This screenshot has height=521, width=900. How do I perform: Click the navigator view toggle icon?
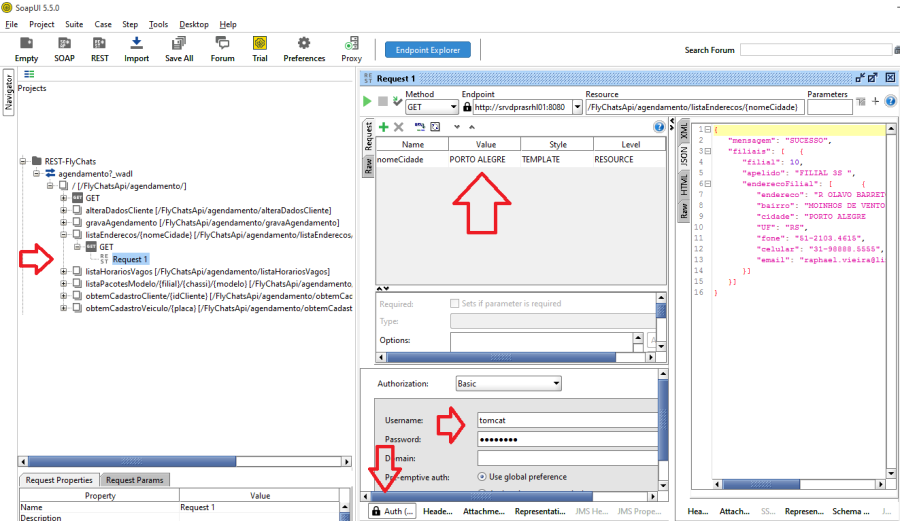29,74
